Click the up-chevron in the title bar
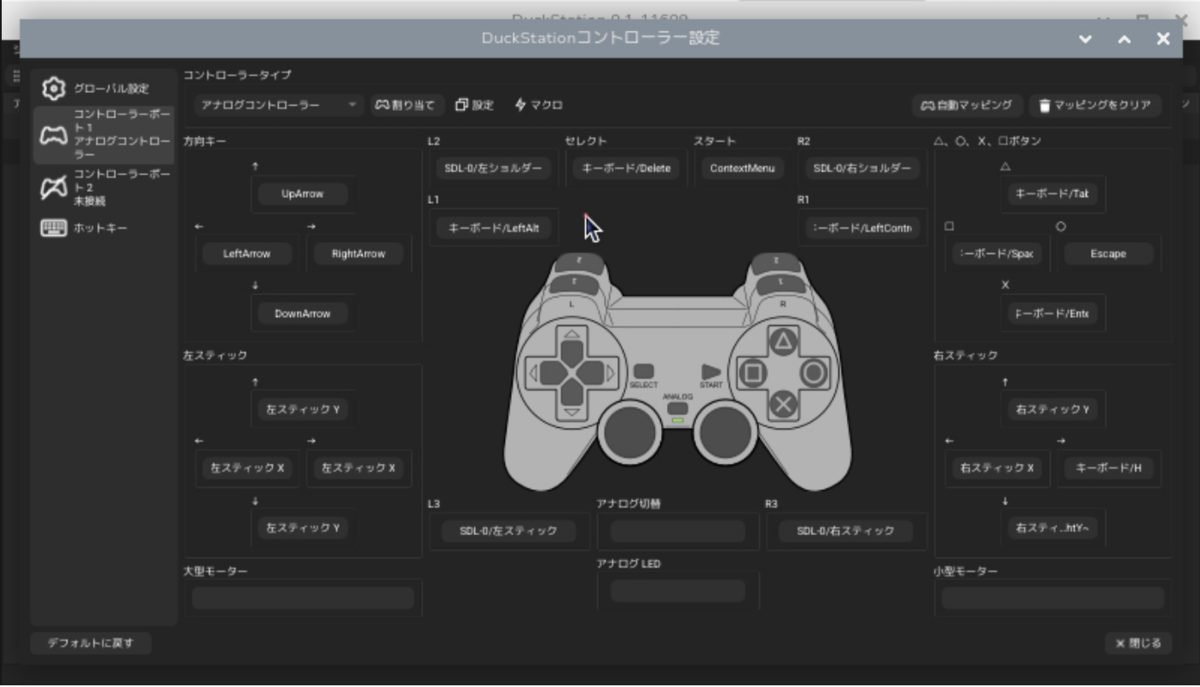This screenshot has height=687, width=1200. click(x=1124, y=39)
